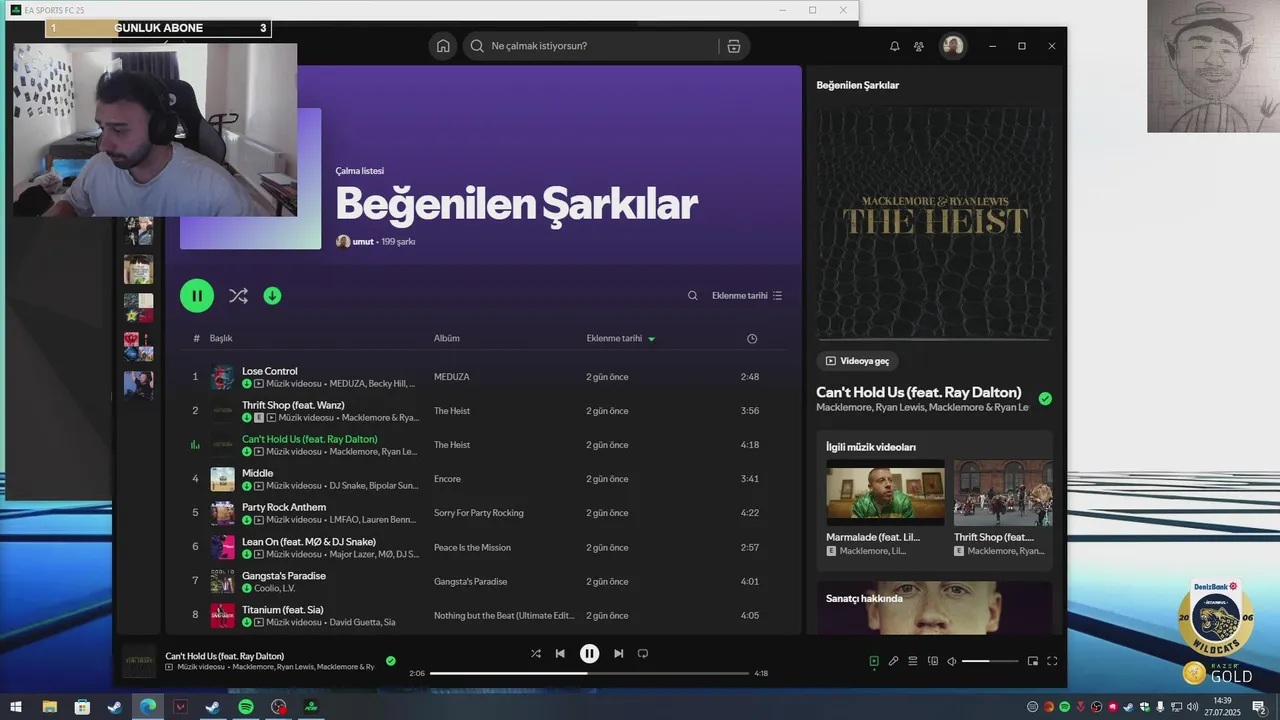
Task: Open the play queue icon
Action: click(913, 661)
